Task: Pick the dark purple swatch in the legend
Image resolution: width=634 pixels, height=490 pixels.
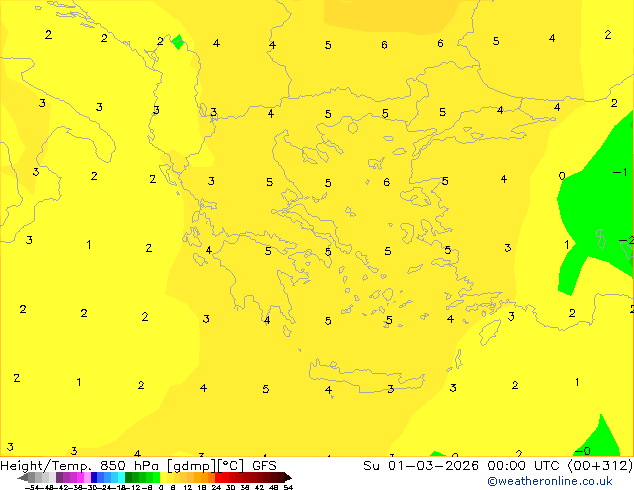Action: [59, 477]
